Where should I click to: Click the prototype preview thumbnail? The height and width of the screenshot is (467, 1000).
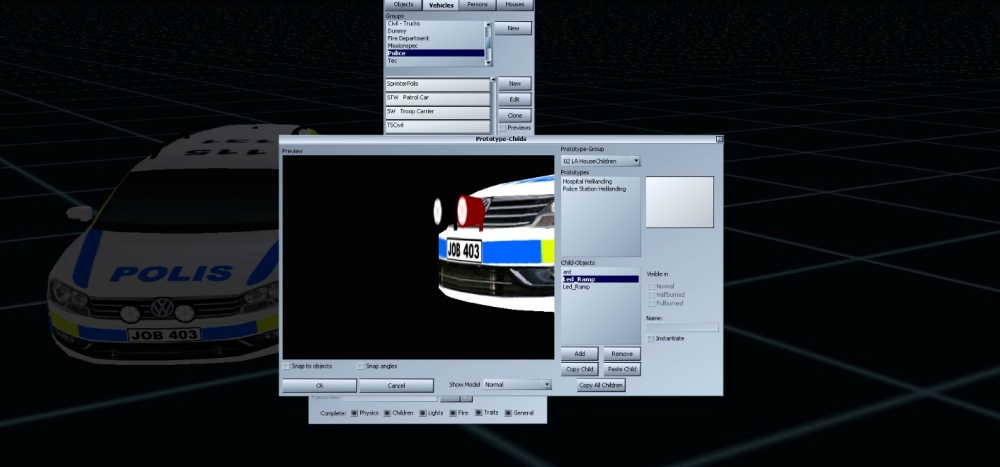click(679, 202)
